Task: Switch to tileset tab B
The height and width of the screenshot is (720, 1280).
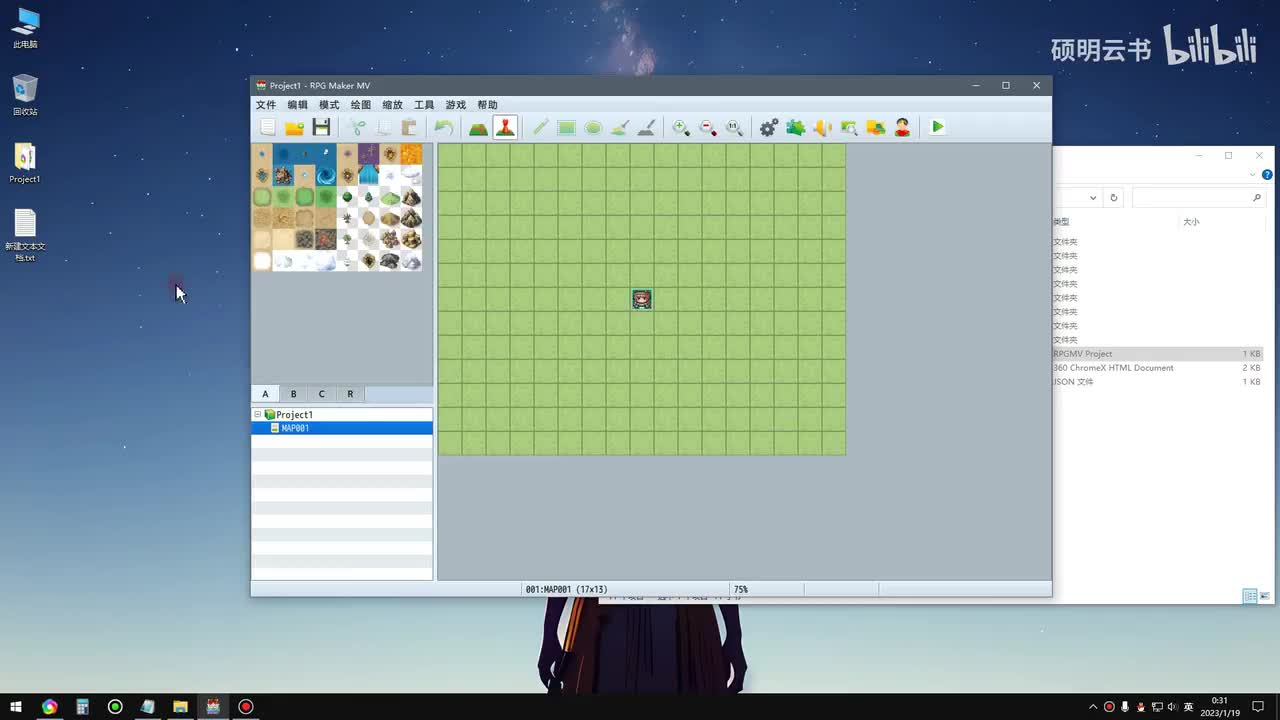Action: [x=293, y=394]
